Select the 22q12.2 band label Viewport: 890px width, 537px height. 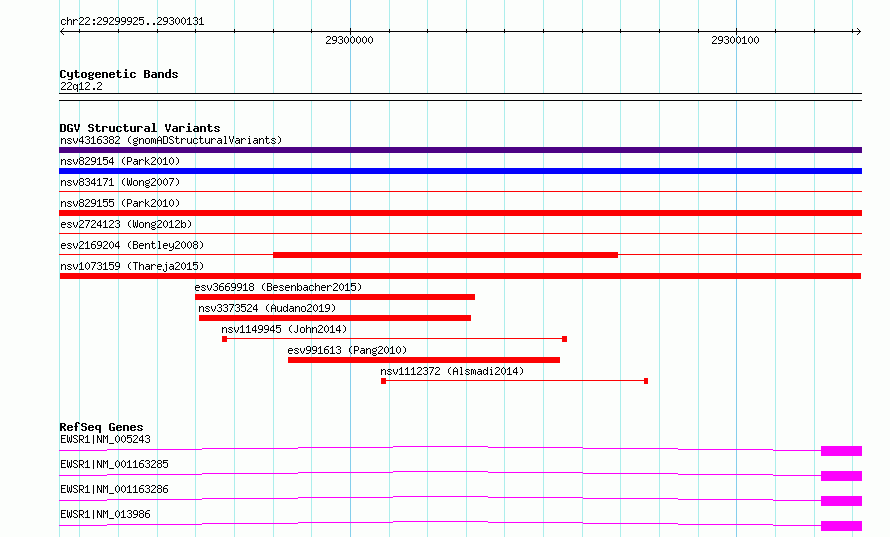pyautogui.click(x=81, y=86)
